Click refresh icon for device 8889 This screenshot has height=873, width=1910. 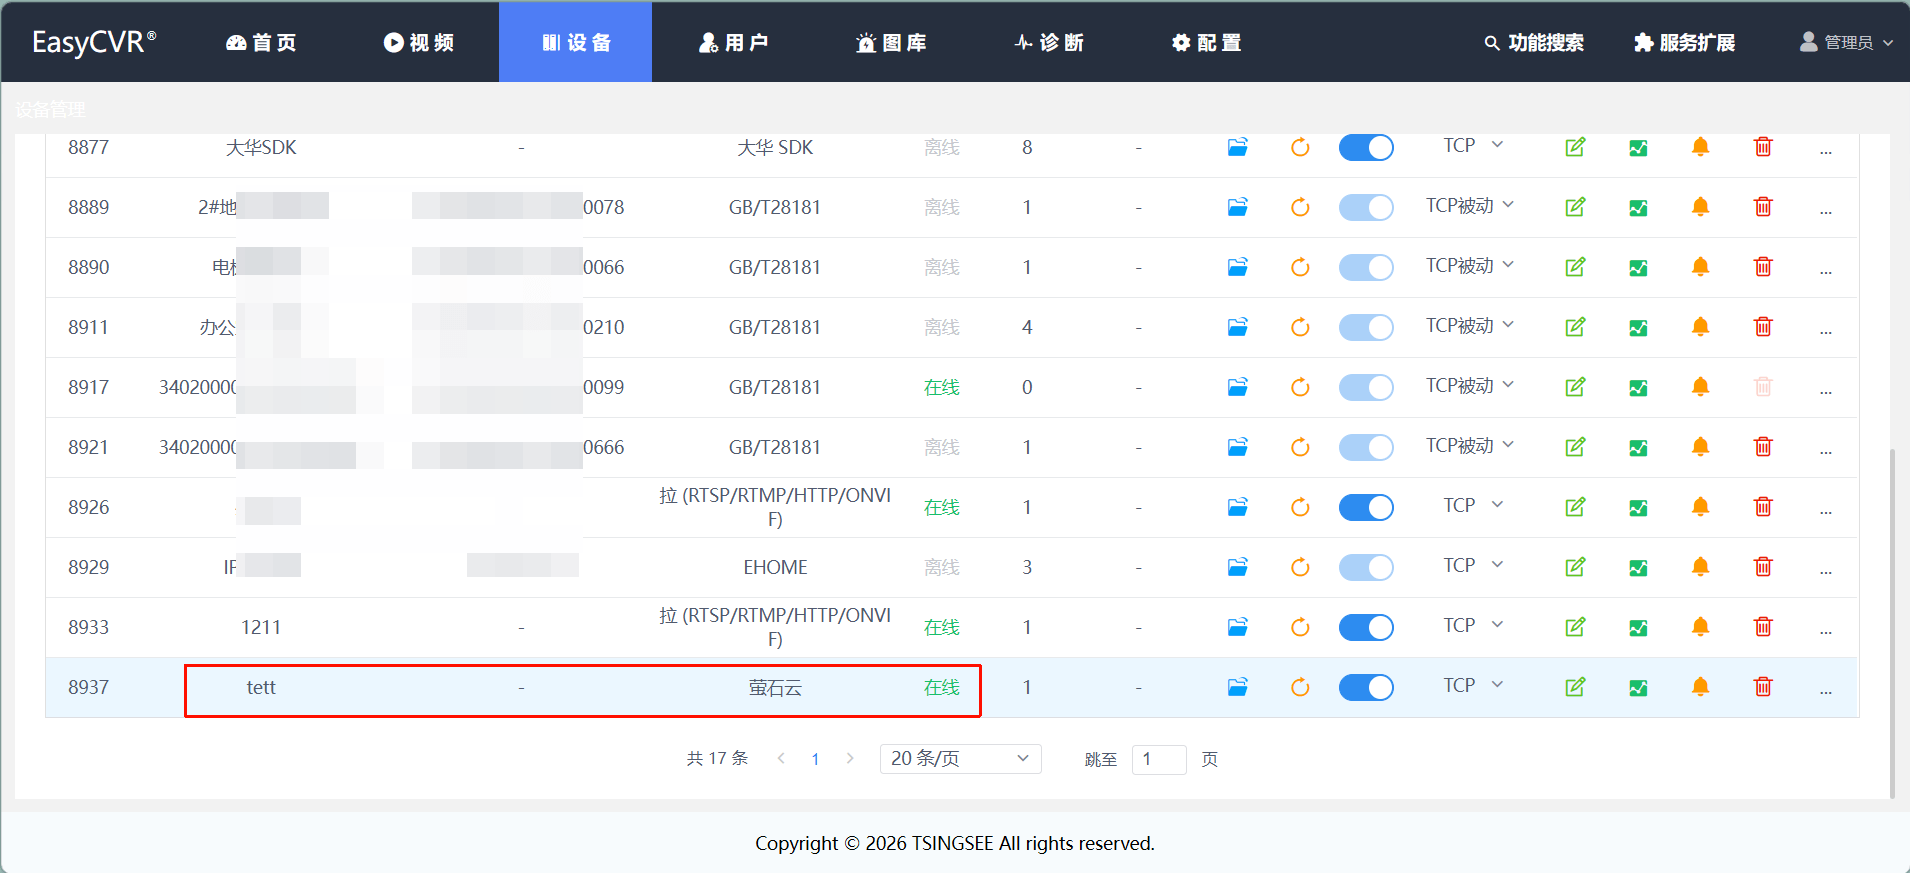[x=1300, y=207]
